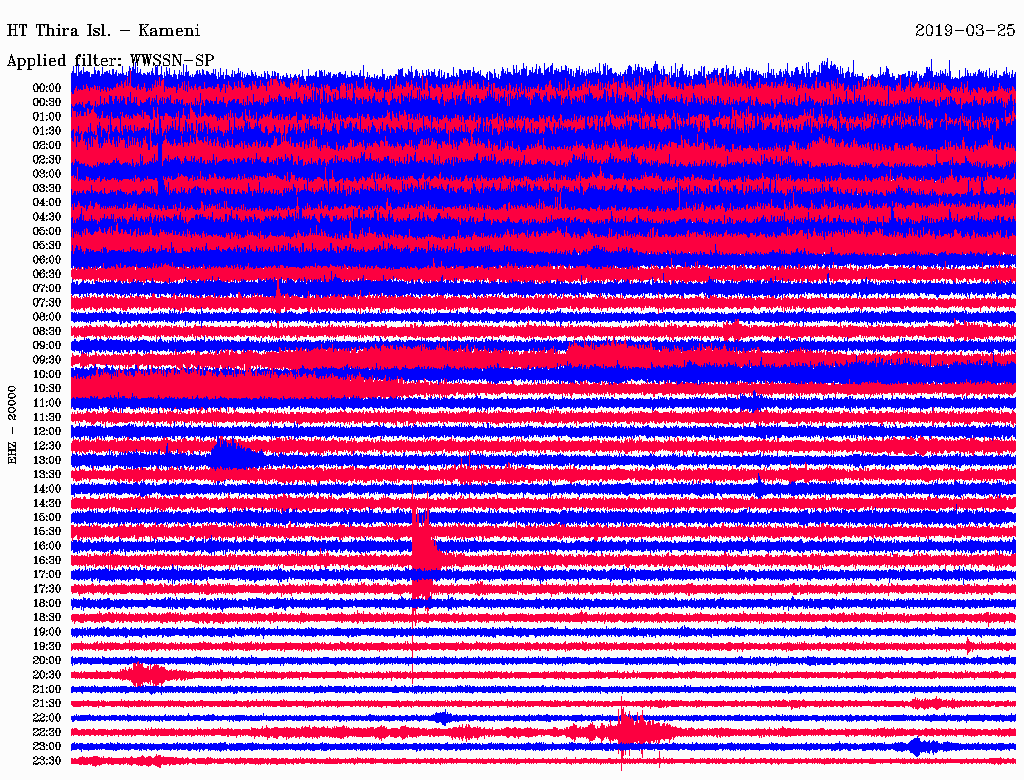Click the 00:30 time label
Image resolution: width=1024 pixels, height=780 pixels.
[x=47, y=103]
